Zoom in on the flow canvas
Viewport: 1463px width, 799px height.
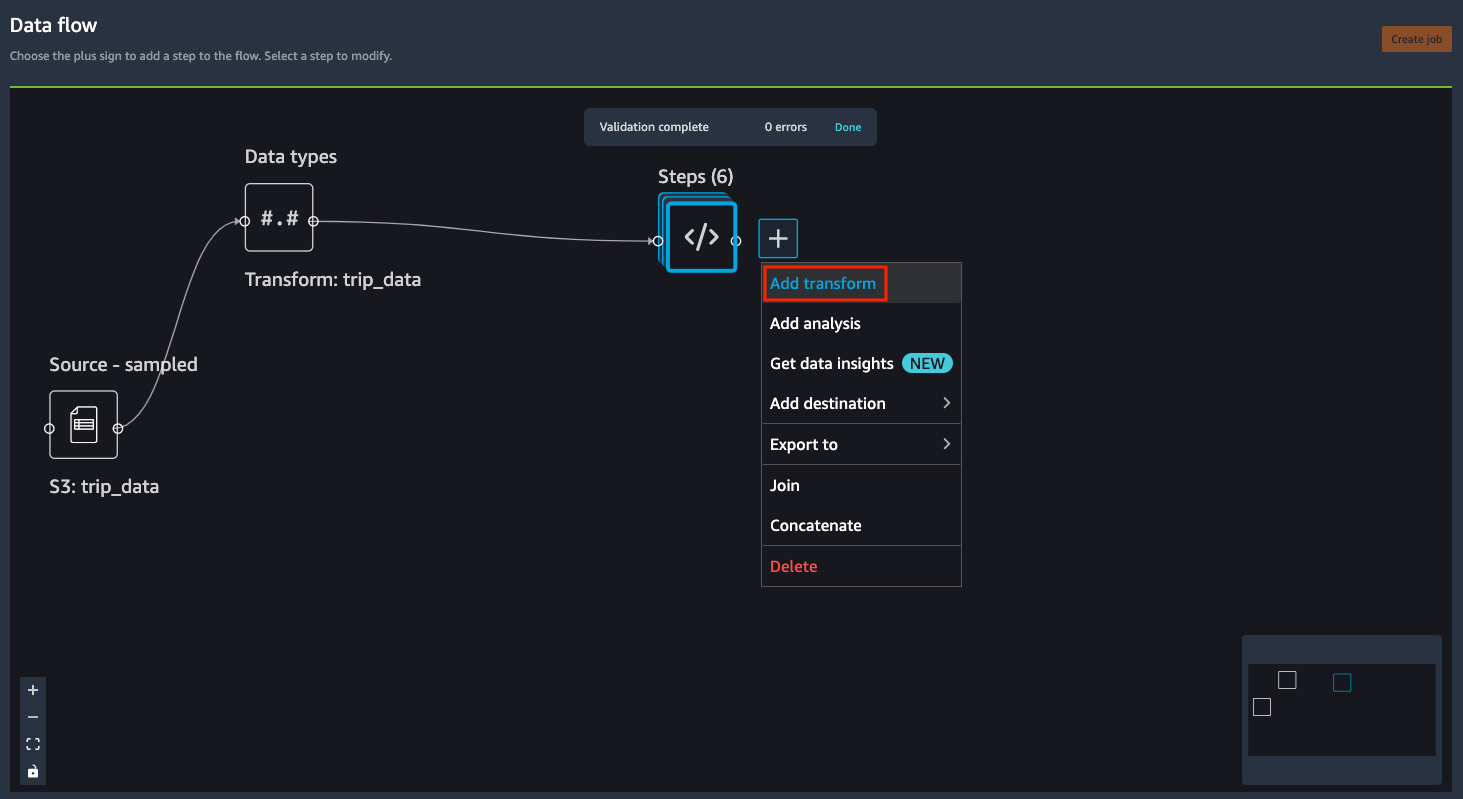click(33, 690)
